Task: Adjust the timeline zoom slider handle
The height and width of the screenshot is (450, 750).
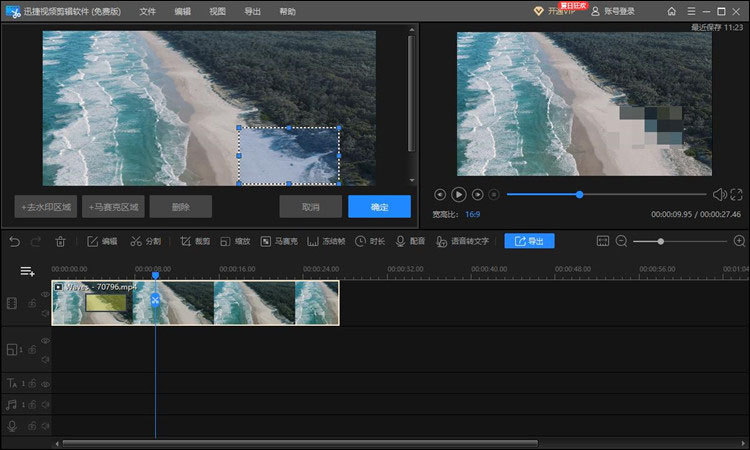Action: tap(661, 241)
